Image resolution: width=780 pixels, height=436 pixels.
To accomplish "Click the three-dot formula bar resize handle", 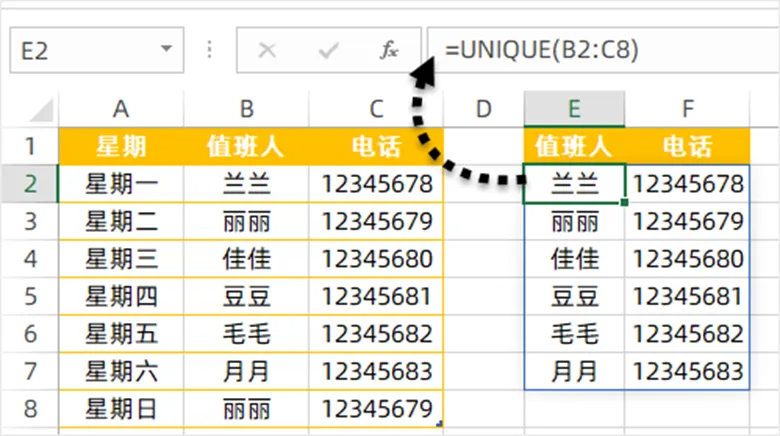I will [x=210, y=50].
